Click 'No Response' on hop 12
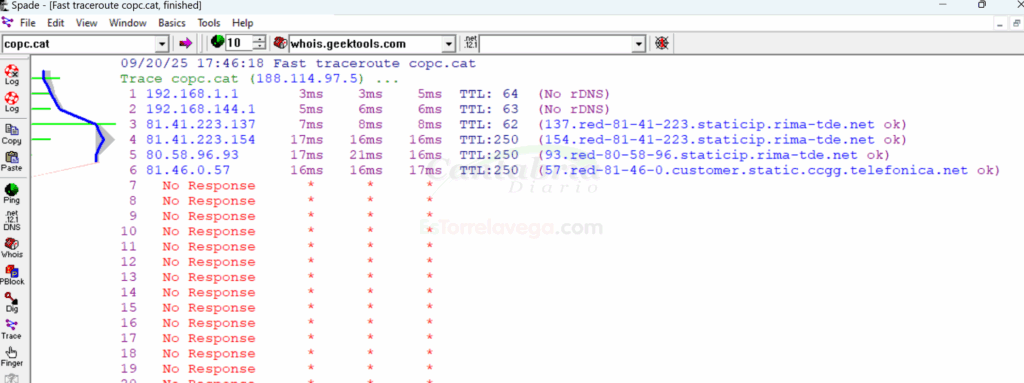The image size is (1024, 383). point(209,261)
